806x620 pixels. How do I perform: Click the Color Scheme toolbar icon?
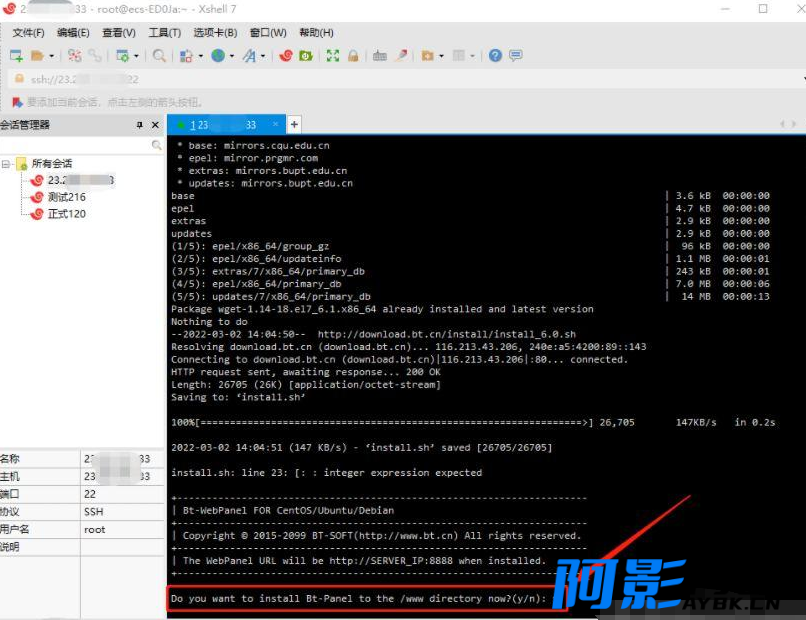coord(186,56)
